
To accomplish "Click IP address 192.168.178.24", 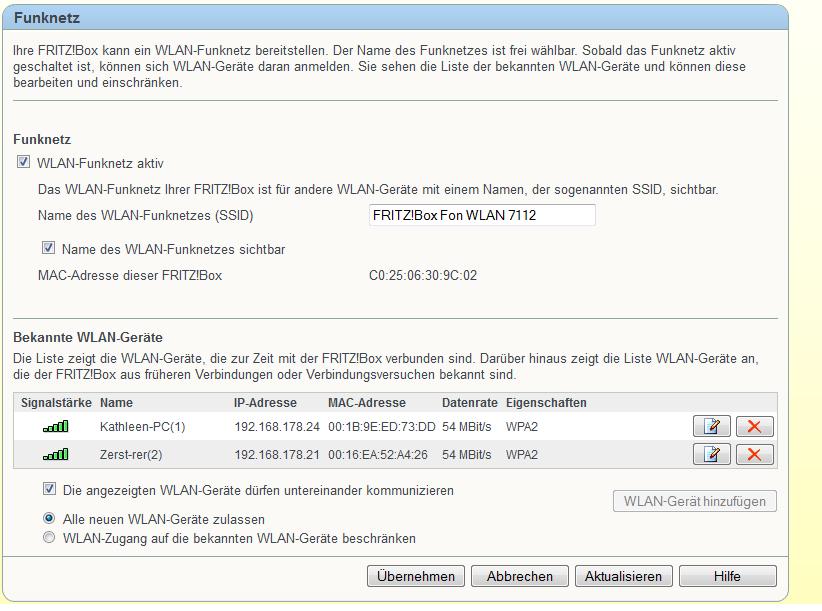I will [277, 427].
